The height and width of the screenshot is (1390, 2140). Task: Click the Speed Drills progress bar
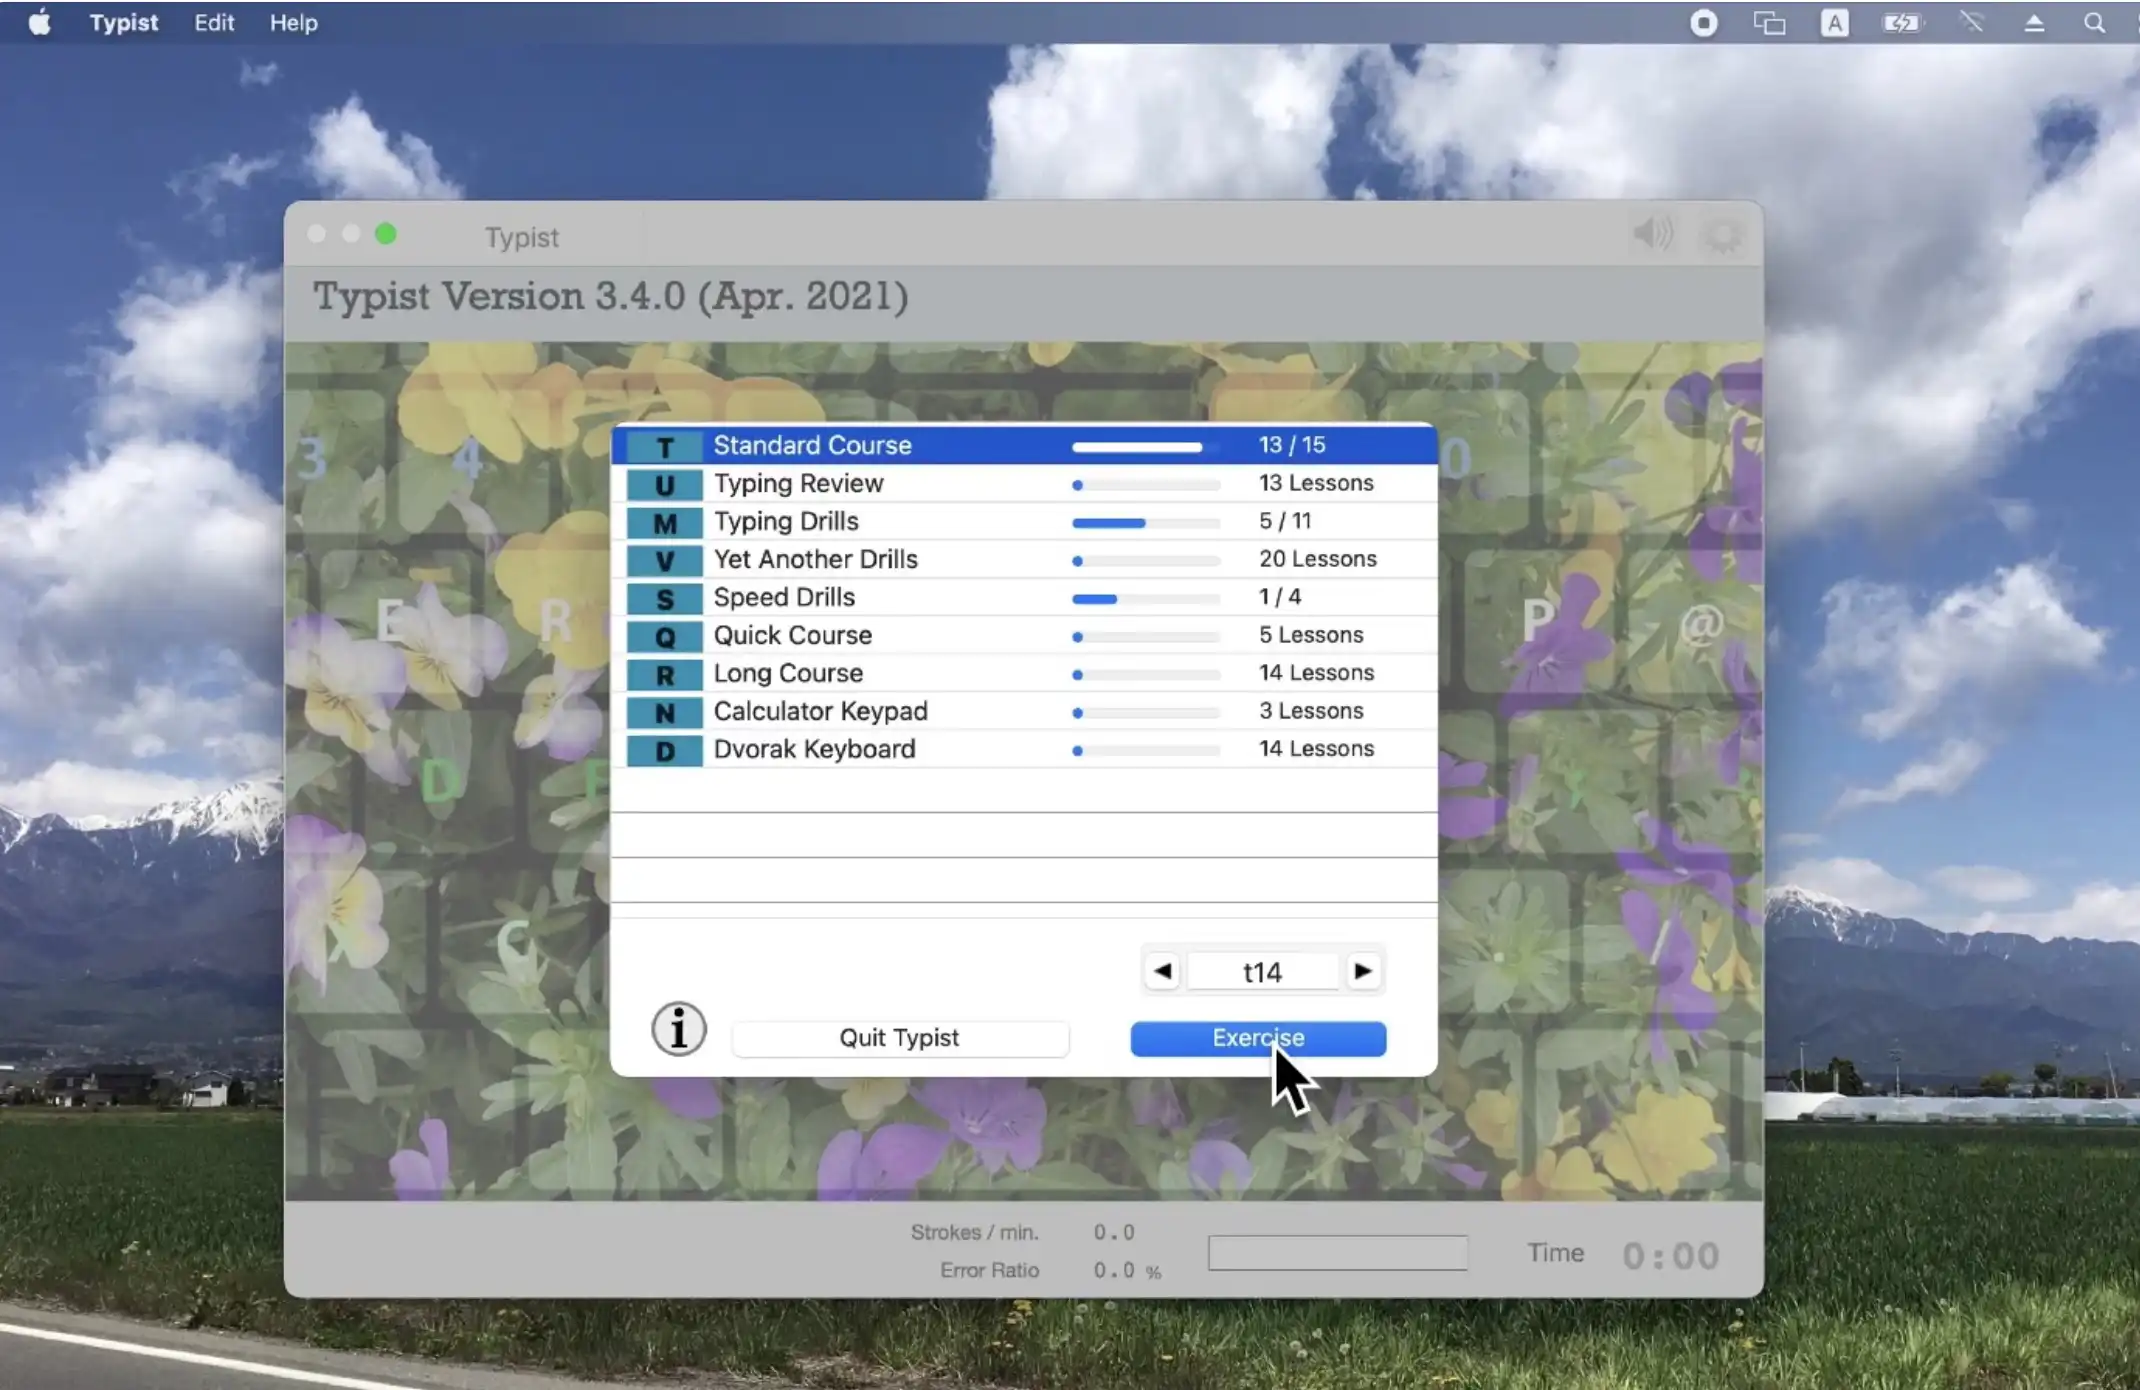1146,599
